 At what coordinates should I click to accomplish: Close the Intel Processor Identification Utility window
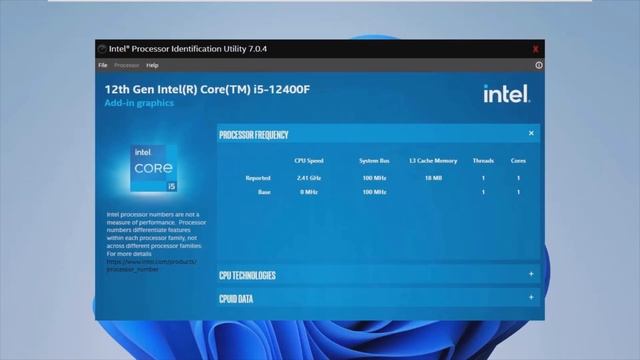click(536, 49)
